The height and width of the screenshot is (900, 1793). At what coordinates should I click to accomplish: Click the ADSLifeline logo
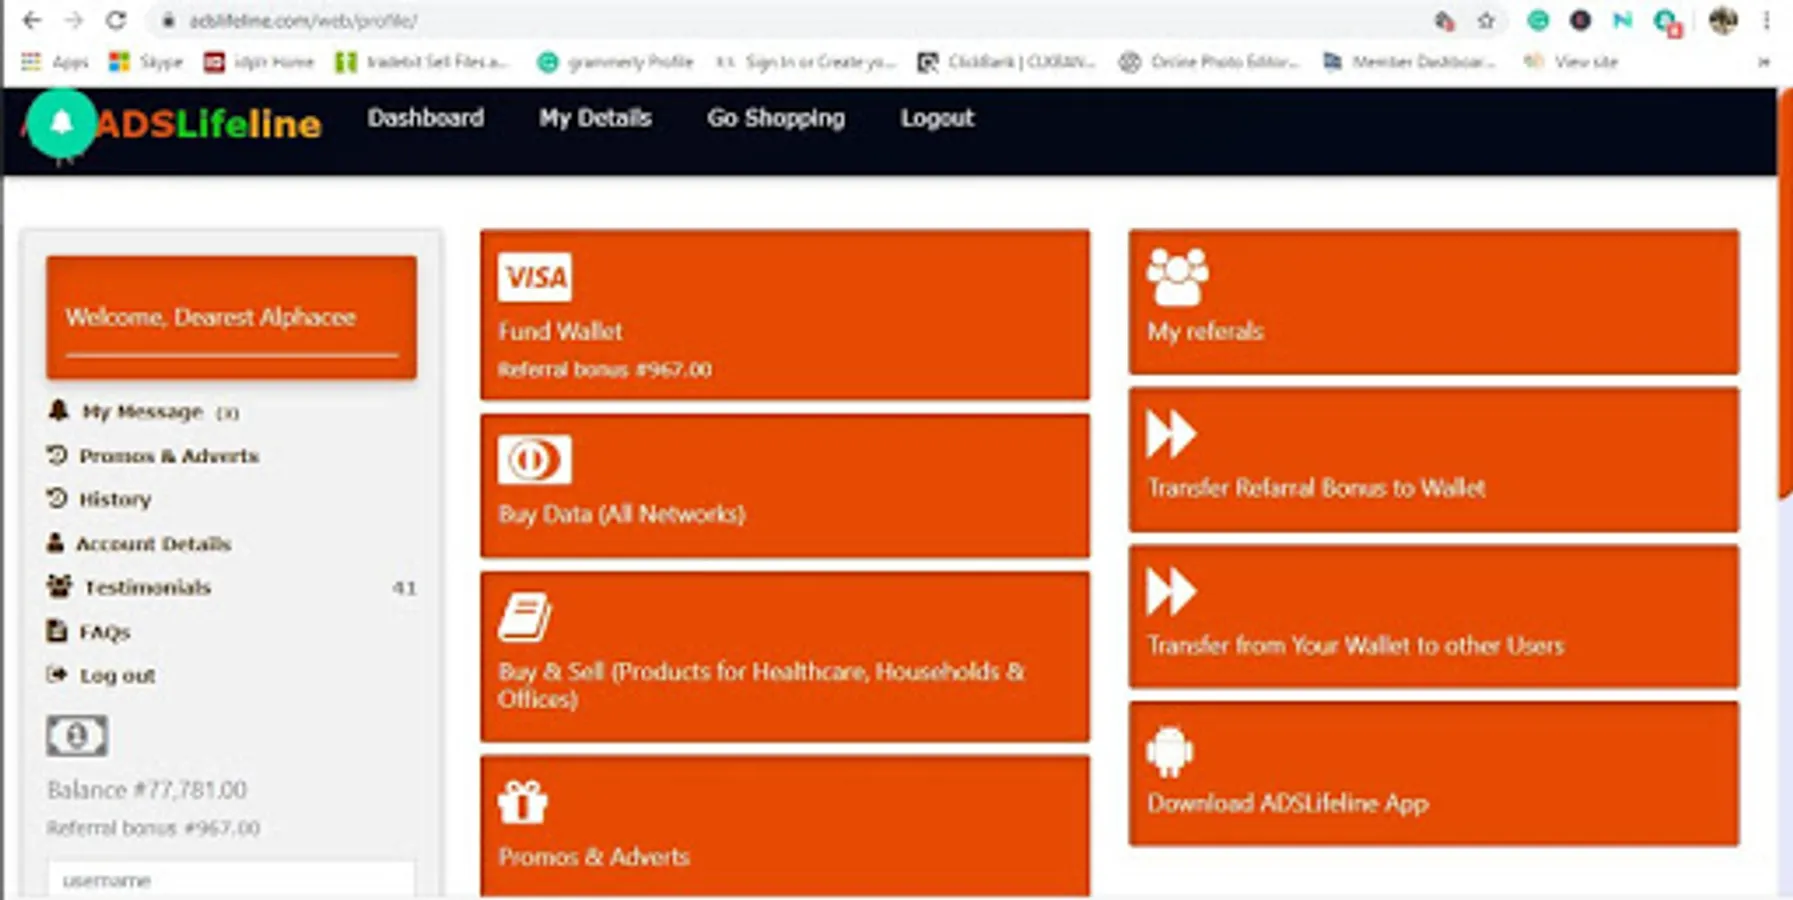[x=207, y=124]
